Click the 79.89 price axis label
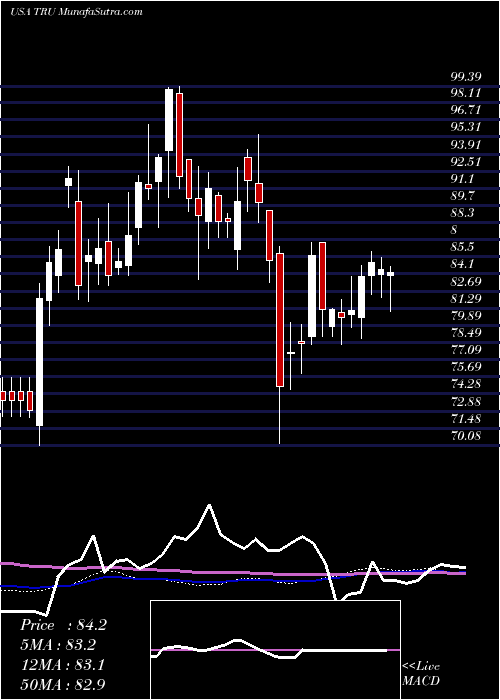 click(466, 316)
